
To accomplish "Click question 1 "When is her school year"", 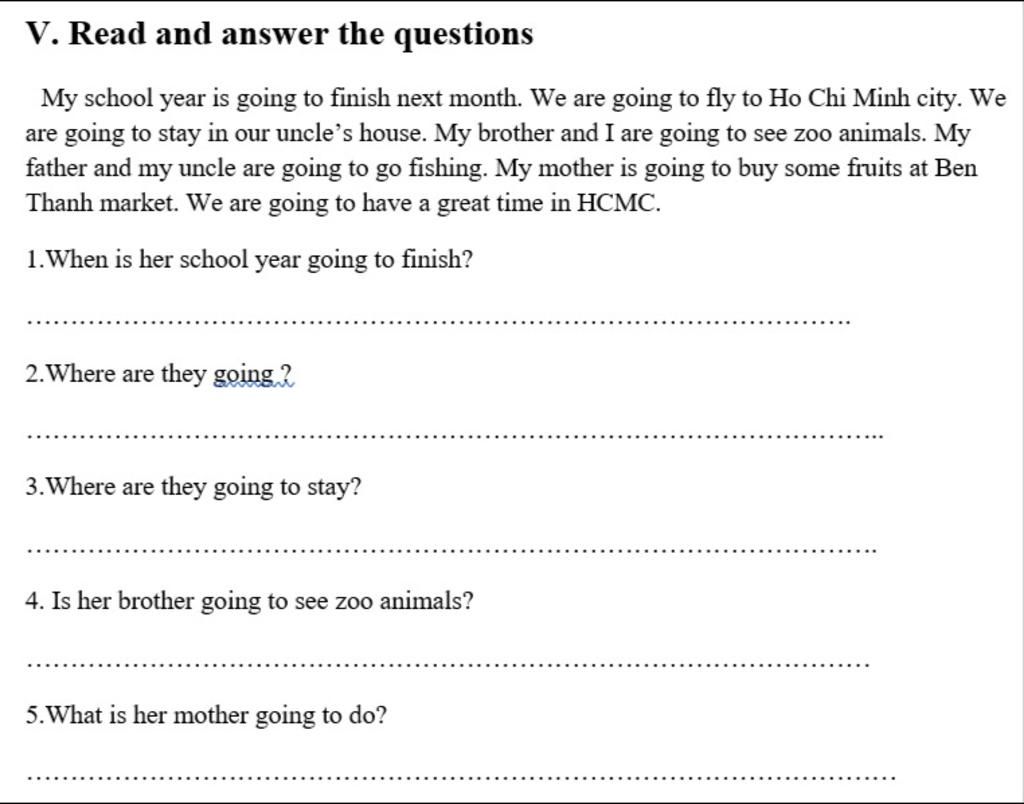I will (249, 260).
